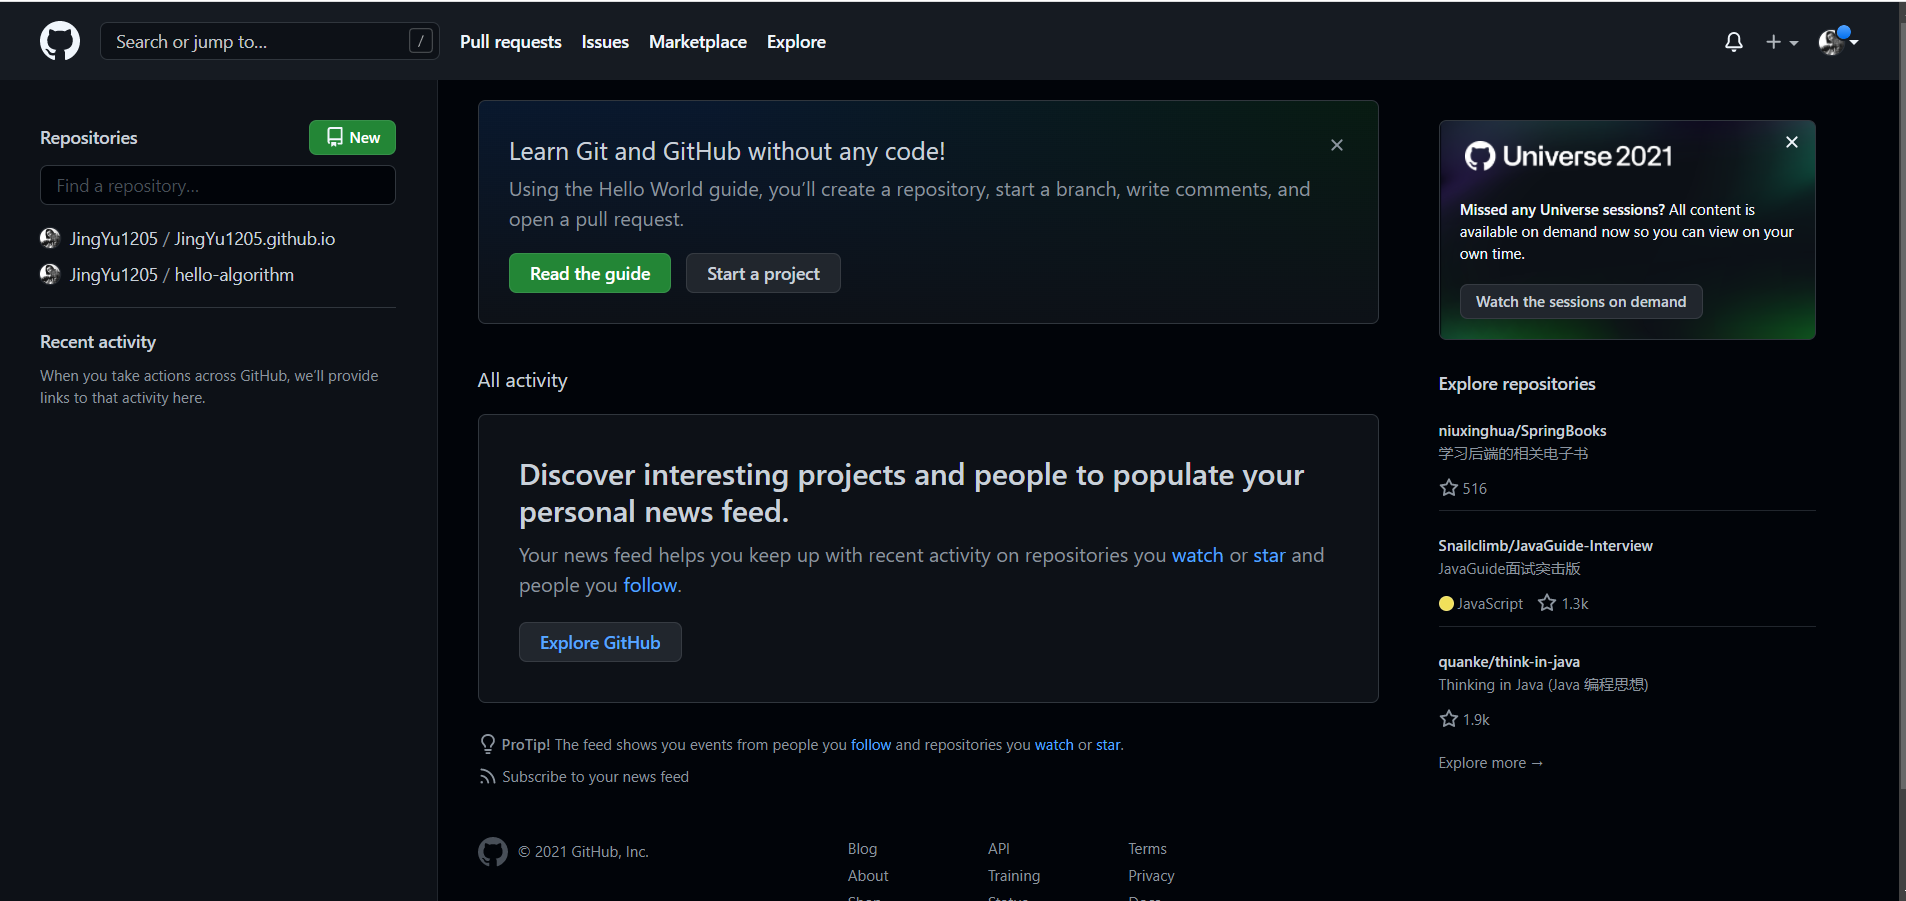Open the user avatar profile menu
1906x901 pixels.
pyautogui.click(x=1838, y=41)
